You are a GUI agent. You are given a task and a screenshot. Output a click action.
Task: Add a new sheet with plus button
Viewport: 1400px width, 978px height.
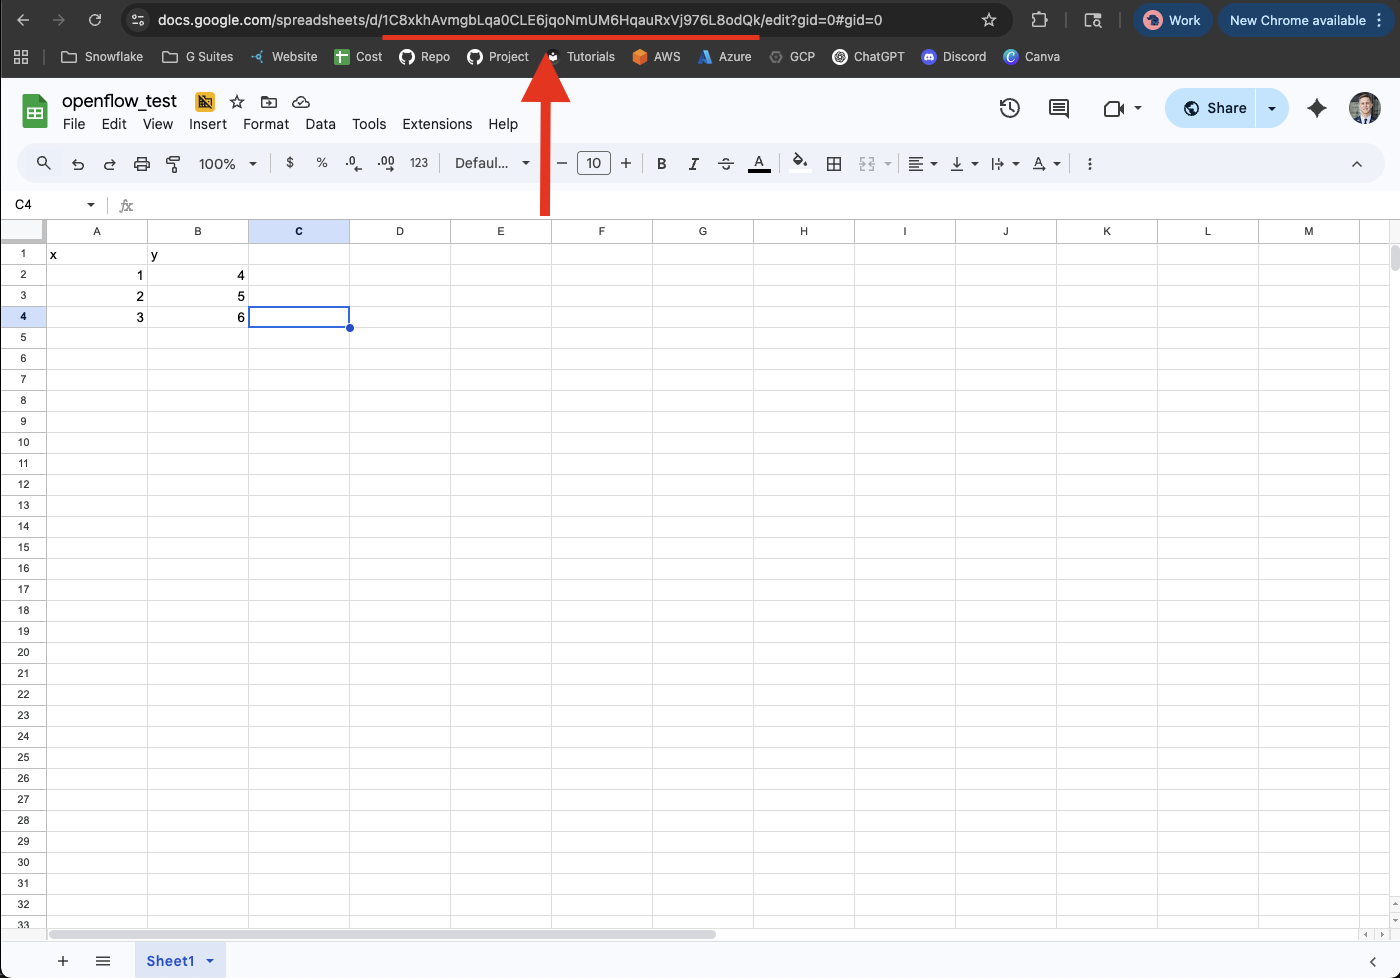[x=62, y=961]
